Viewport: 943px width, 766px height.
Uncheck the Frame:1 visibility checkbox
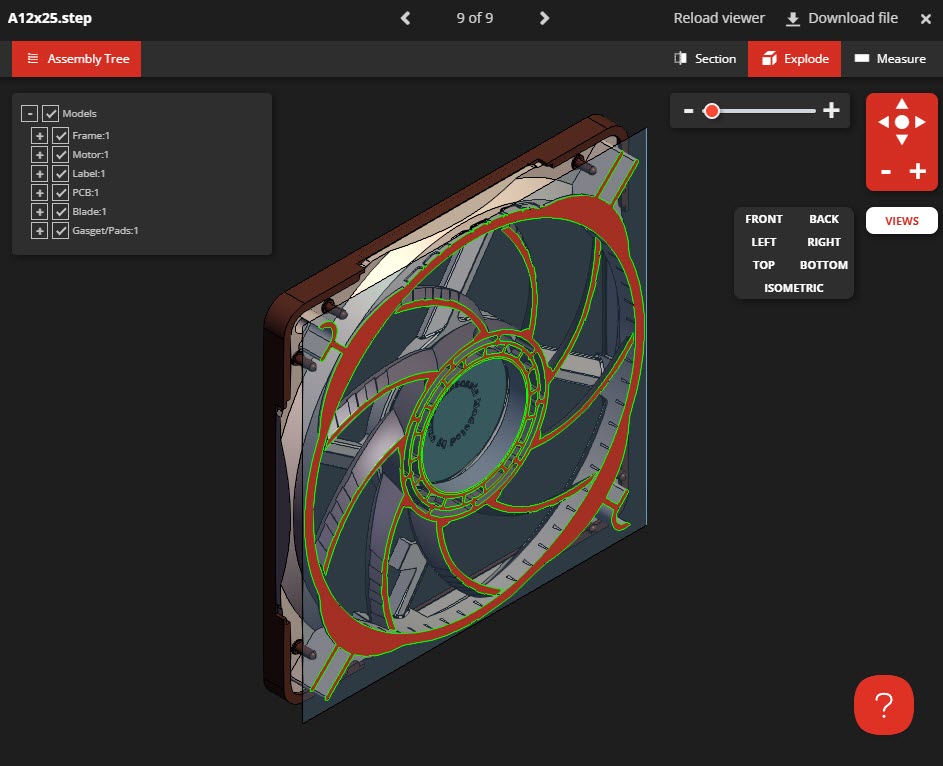(x=60, y=135)
